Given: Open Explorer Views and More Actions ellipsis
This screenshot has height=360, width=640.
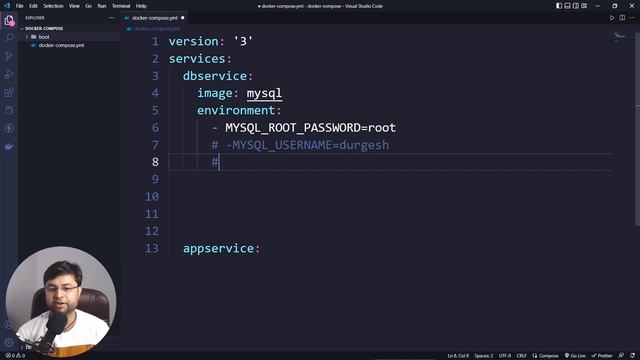Looking at the screenshot, I should [x=112, y=18].
